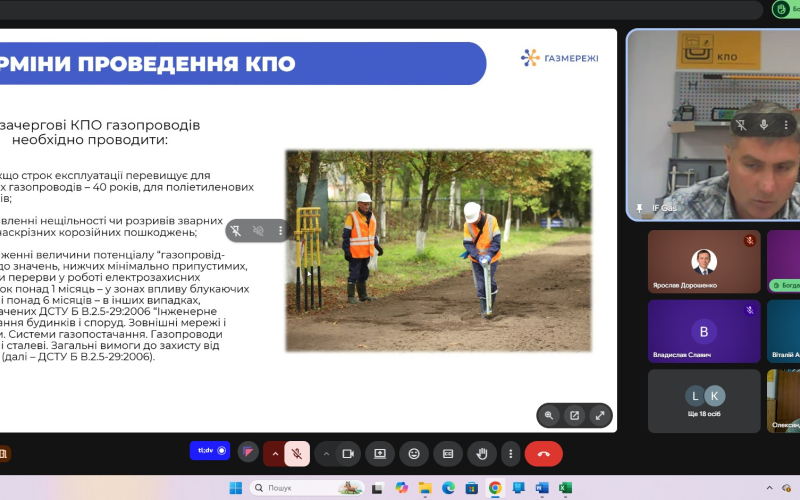Unpin the presentation using the overlay pin icon
Screen dimensions: 800x500
236,231
